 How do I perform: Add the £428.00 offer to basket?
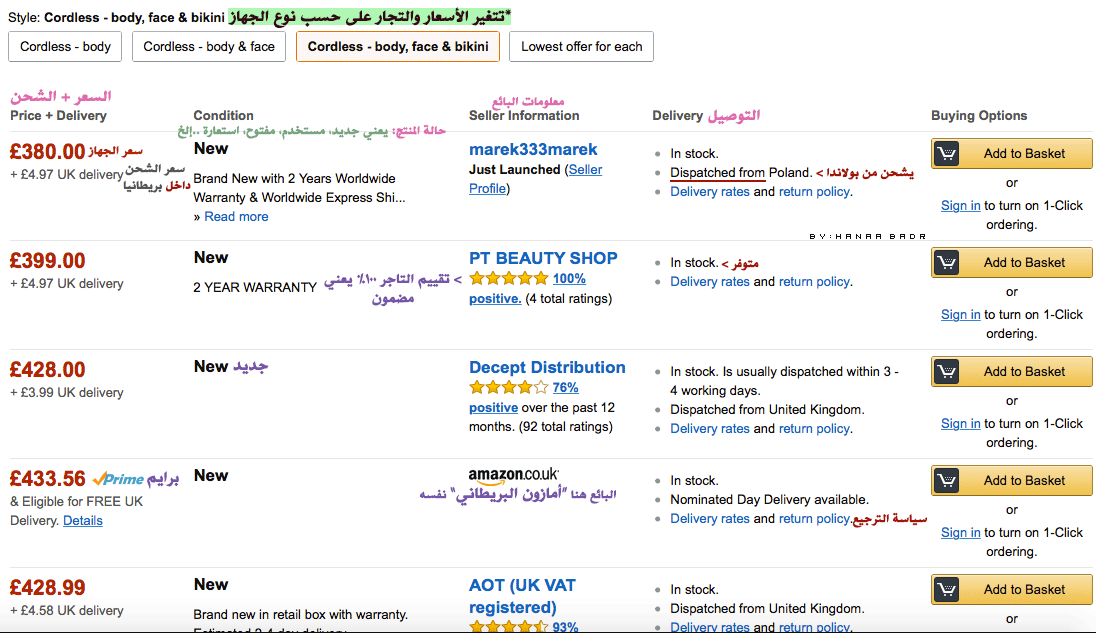pos(1011,372)
